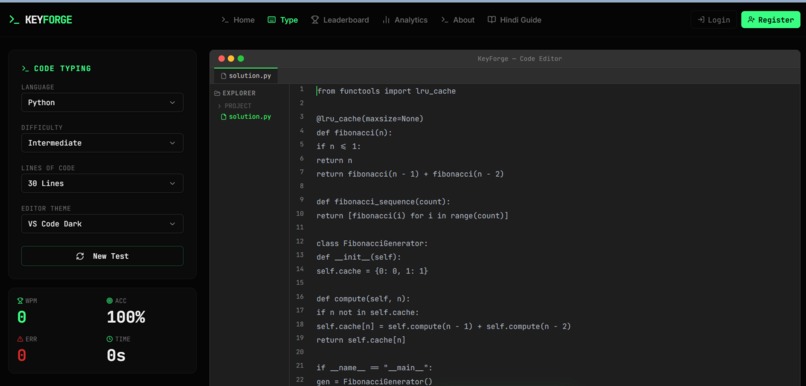Click the green Register button
This screenshot has width=806, height=386.
coord(770,20)
